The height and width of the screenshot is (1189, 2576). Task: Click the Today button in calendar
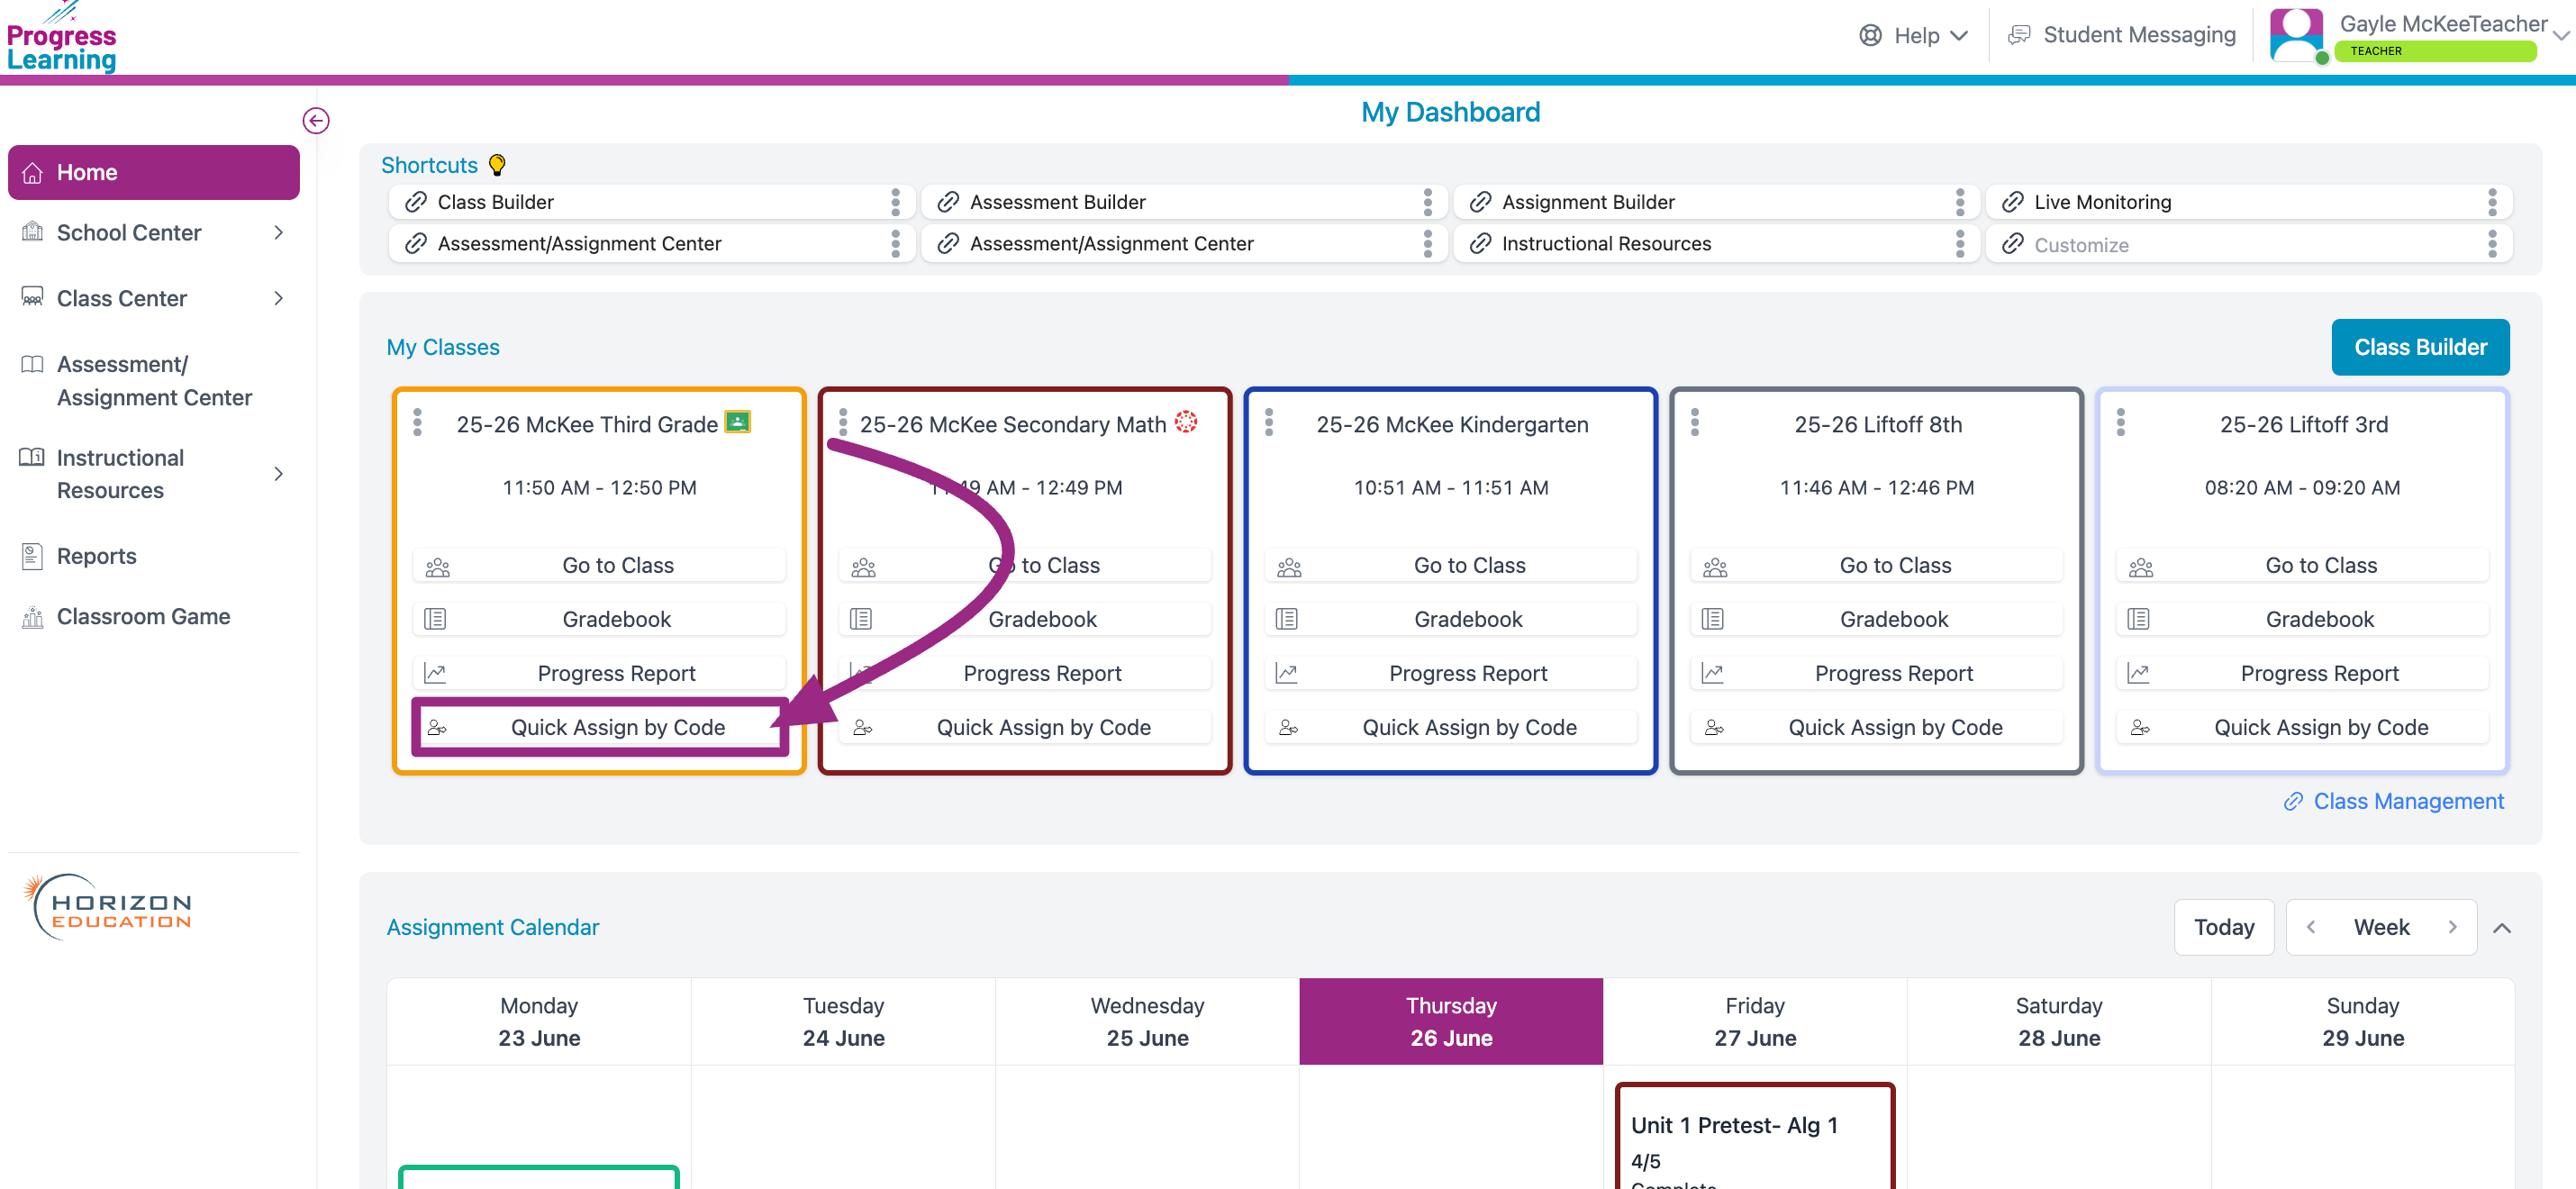click(x=2224, y=927)
